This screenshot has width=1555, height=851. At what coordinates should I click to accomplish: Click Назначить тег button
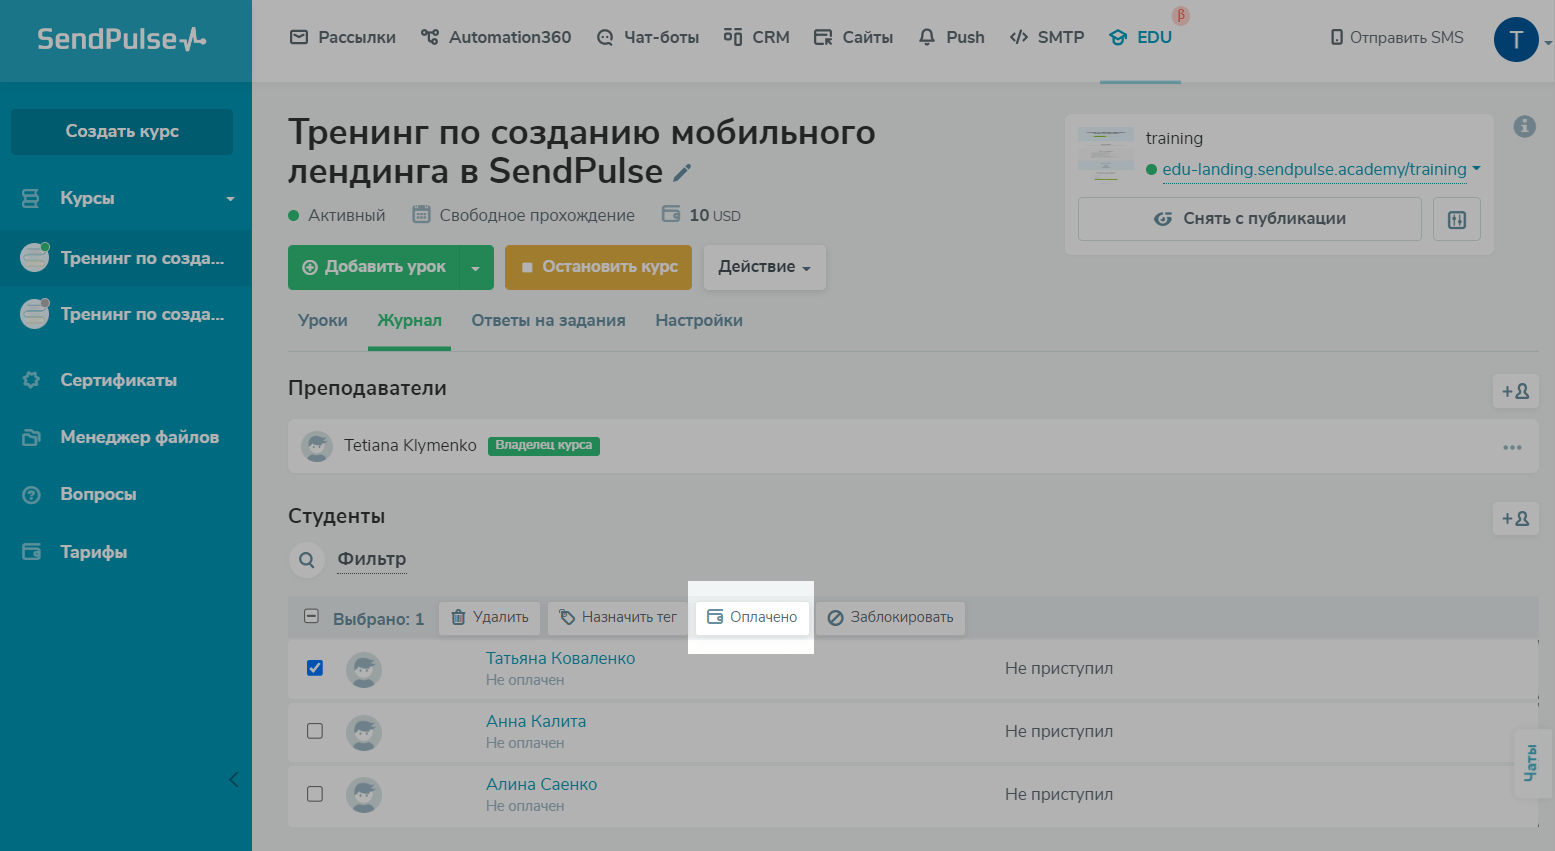(618, 618)
